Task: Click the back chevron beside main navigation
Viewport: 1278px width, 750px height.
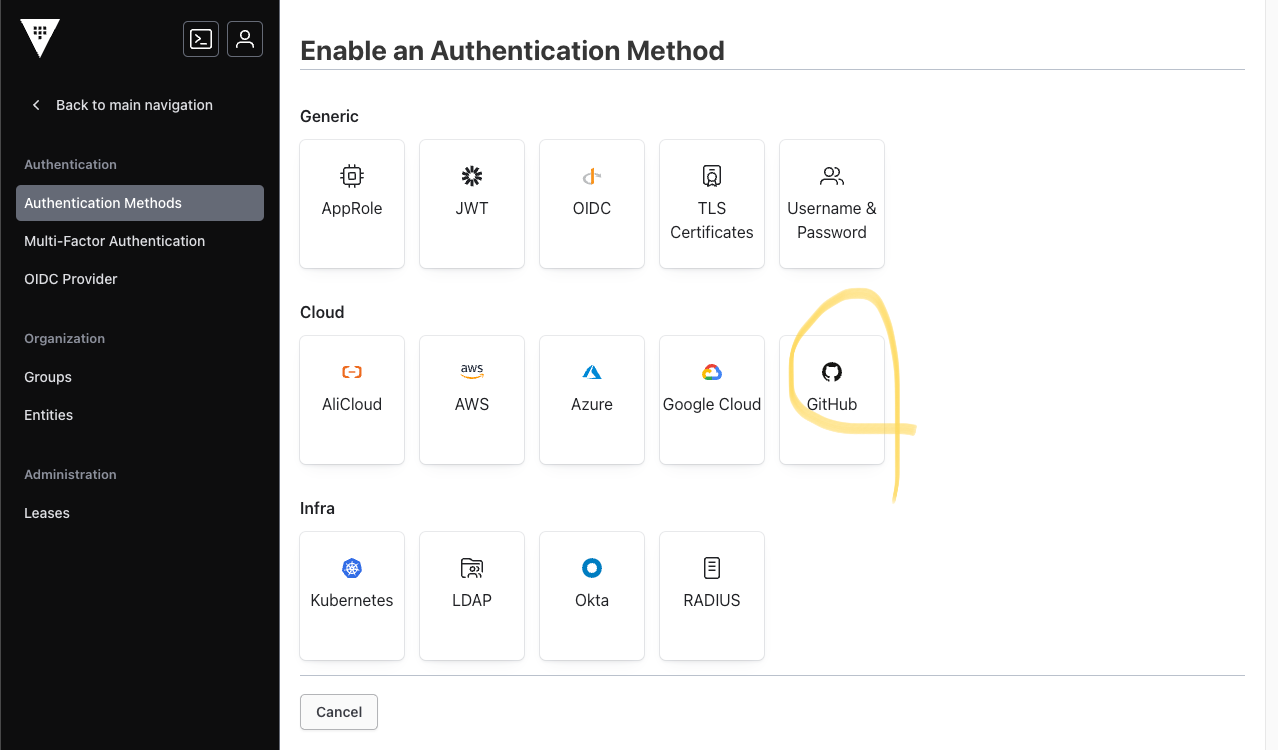Action: click(x=36, y=105)
